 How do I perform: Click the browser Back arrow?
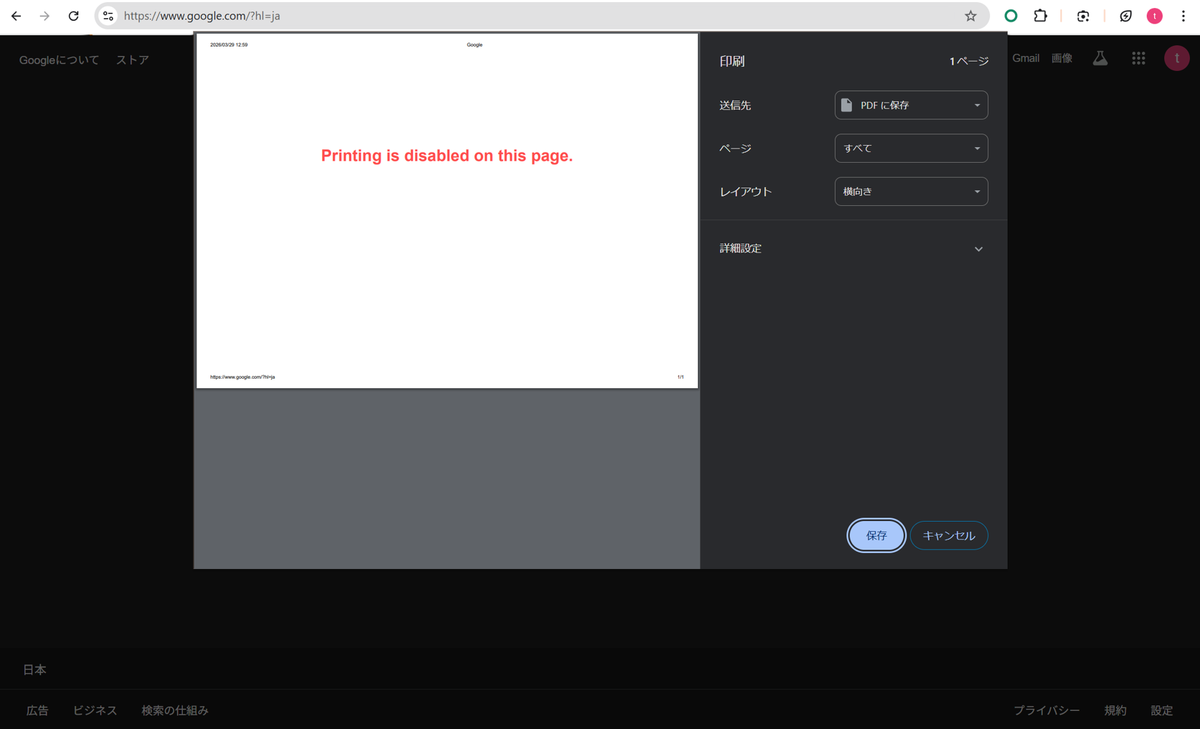pos(16,16)
